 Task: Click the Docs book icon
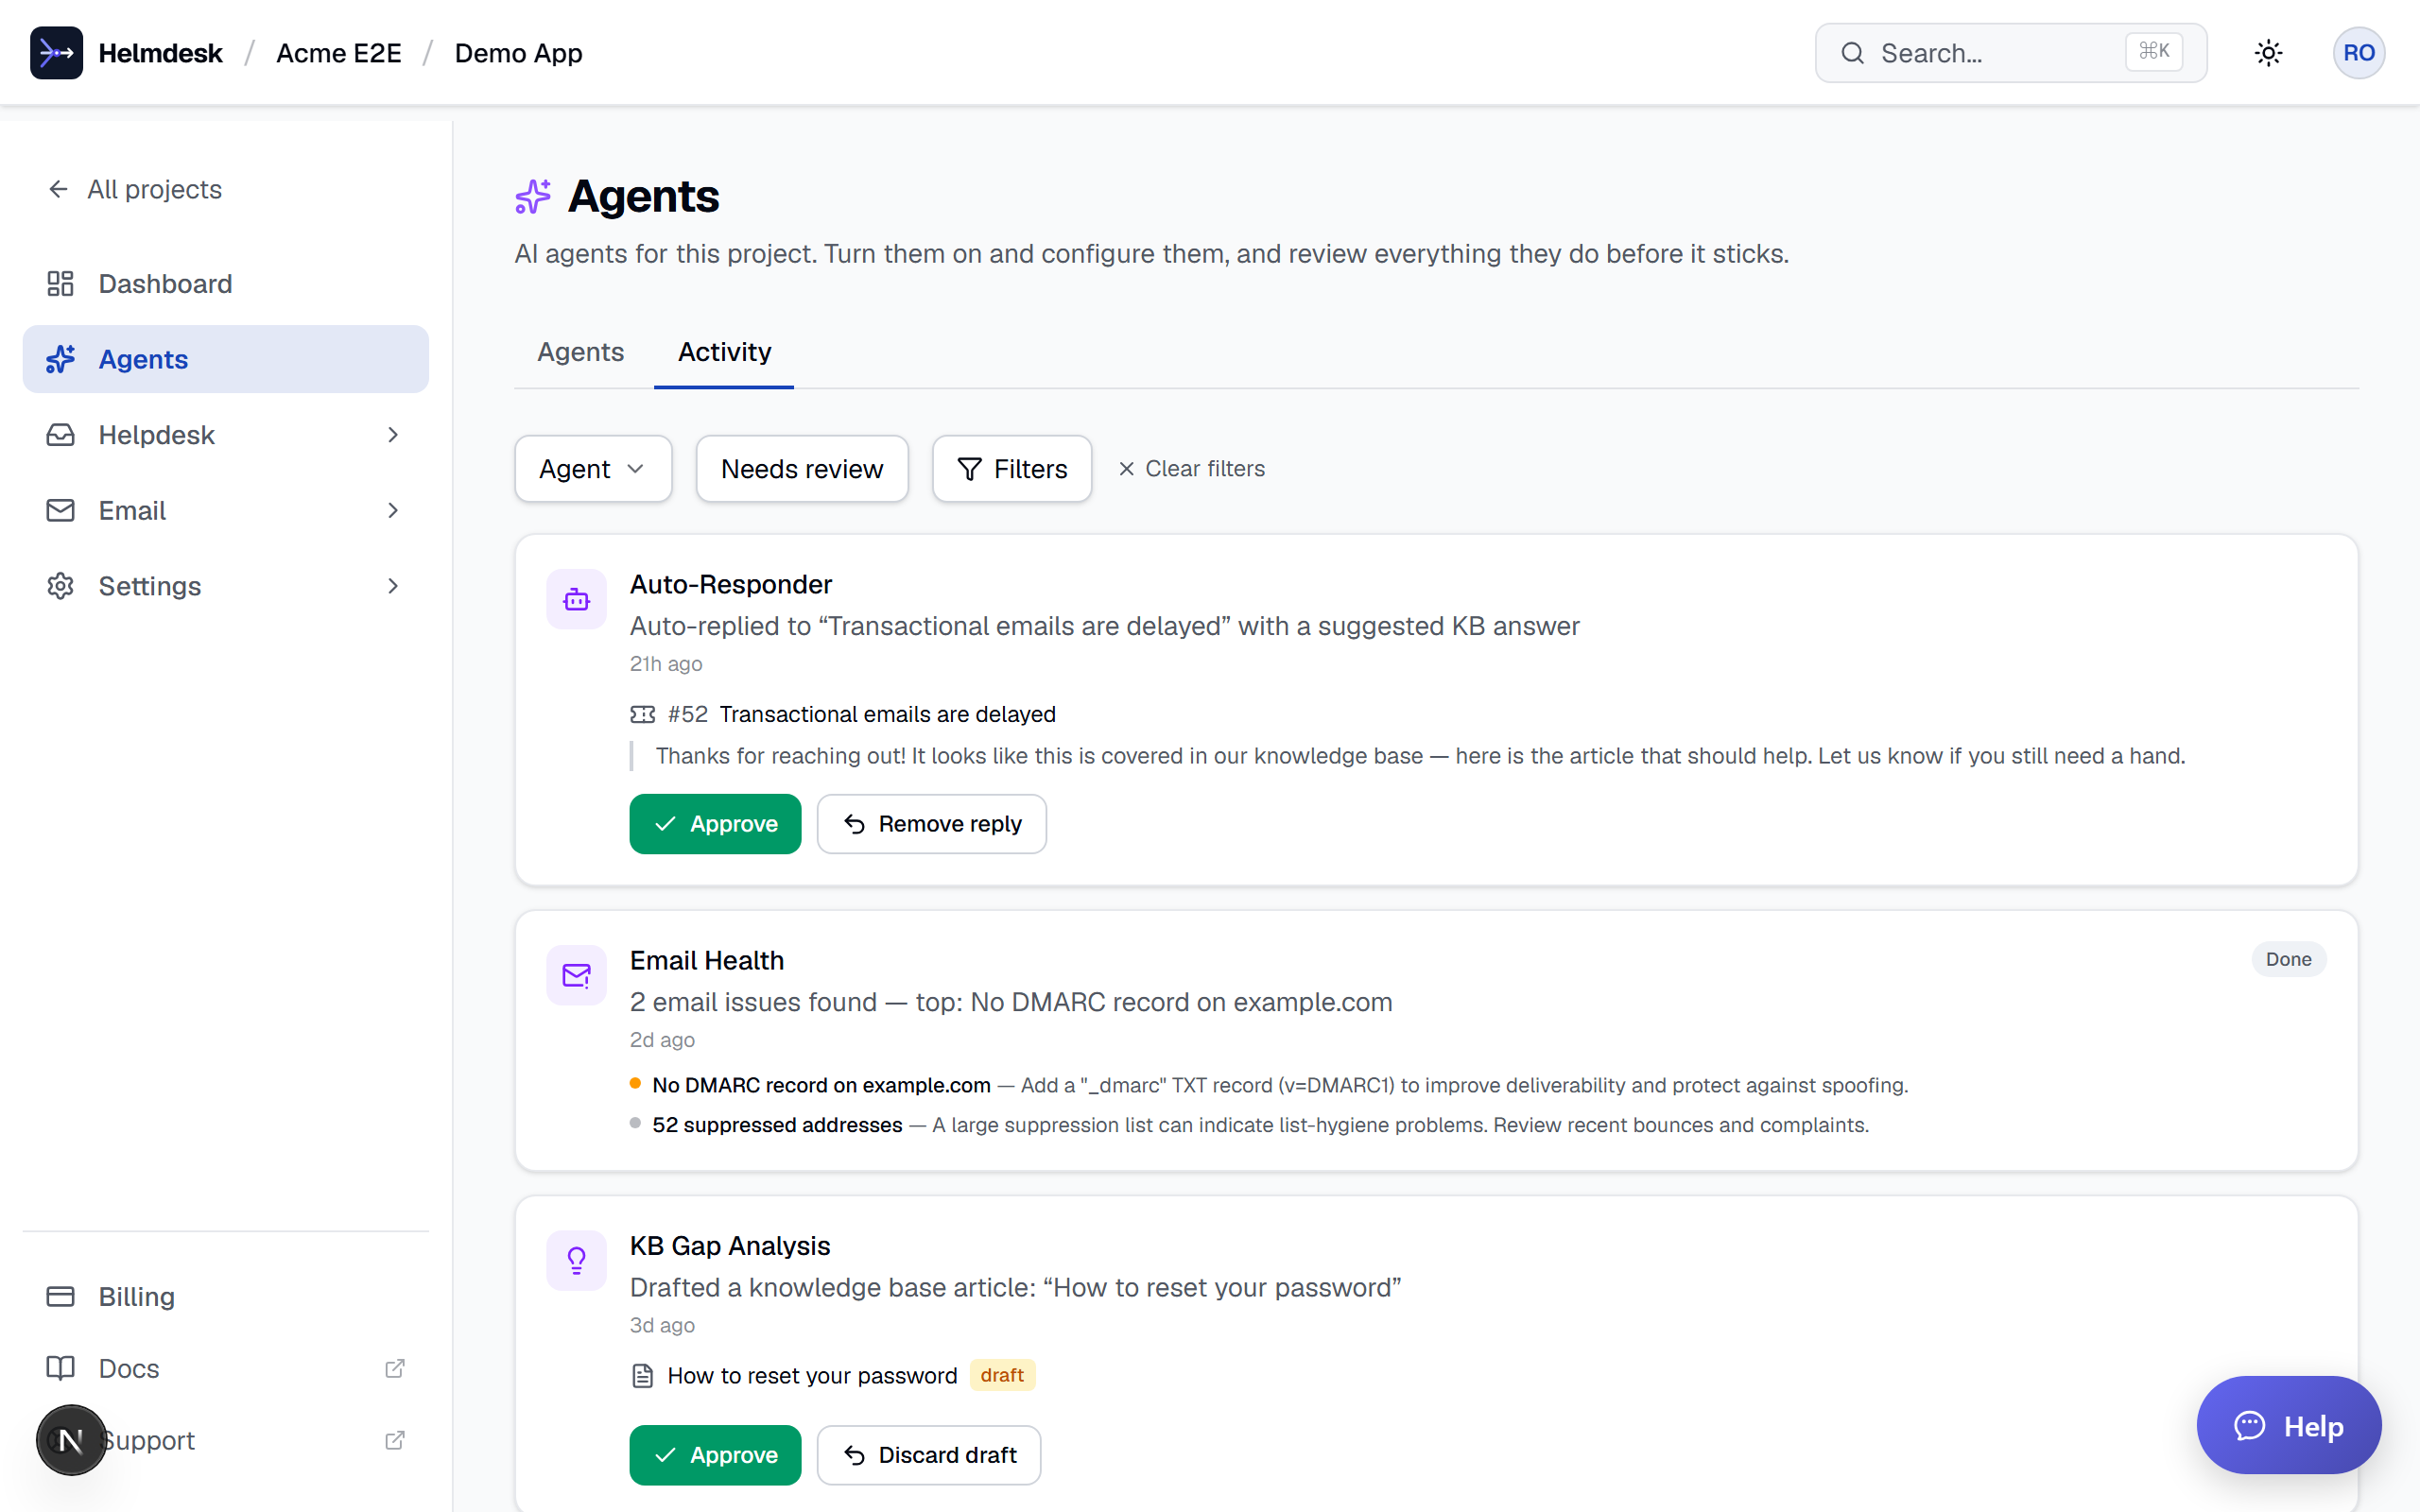[60, 1368]
